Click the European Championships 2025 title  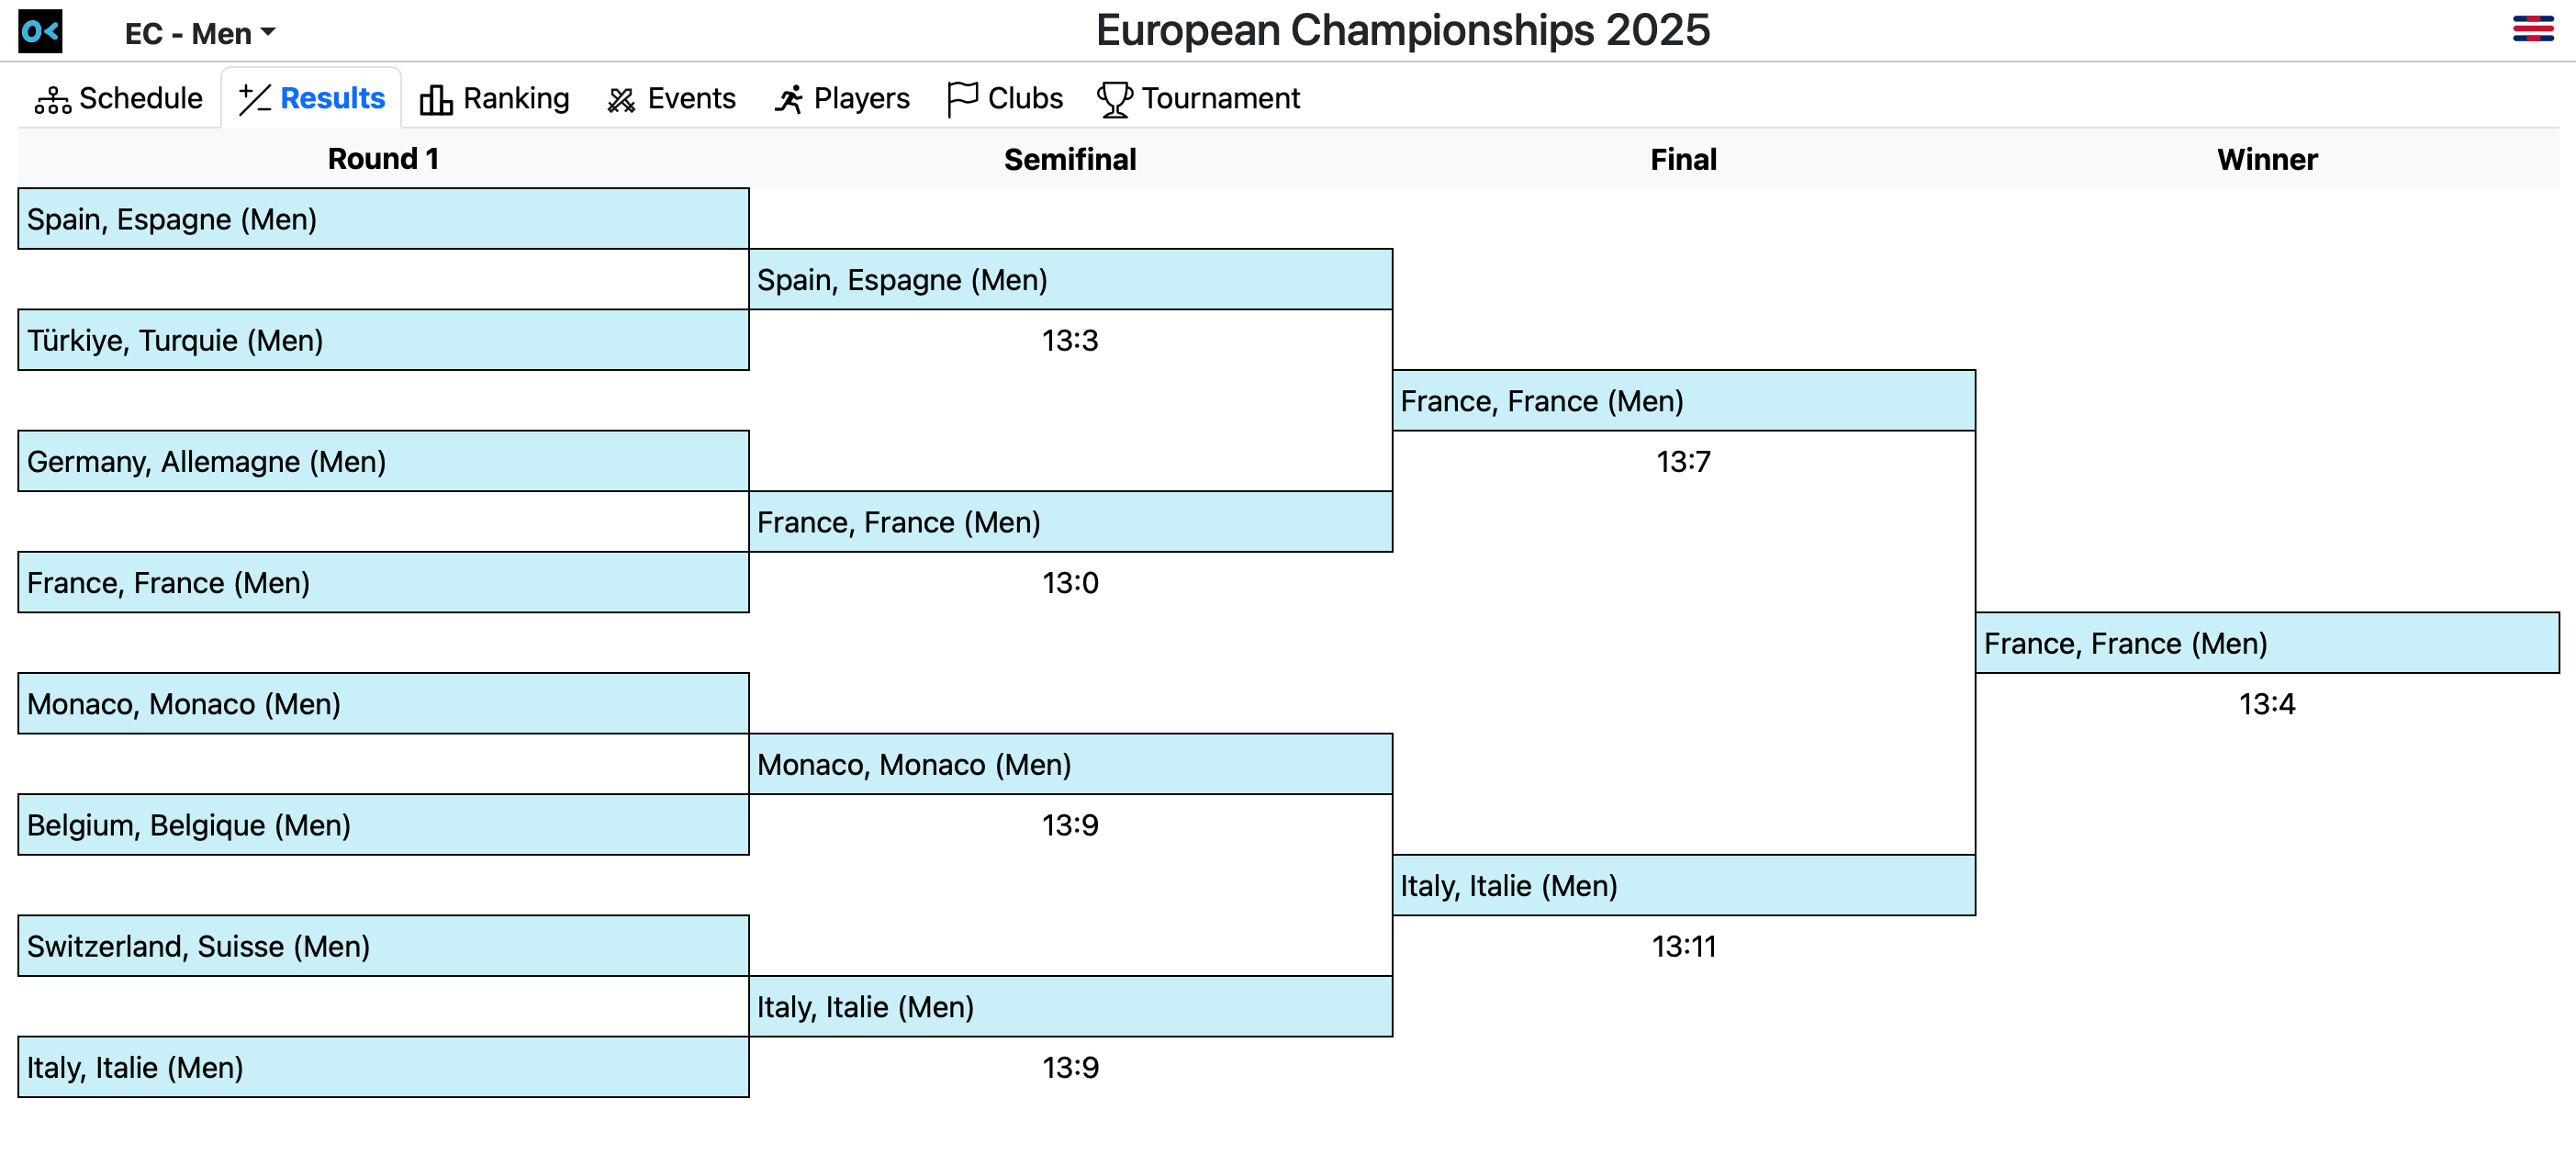[x=1402, y=30]
